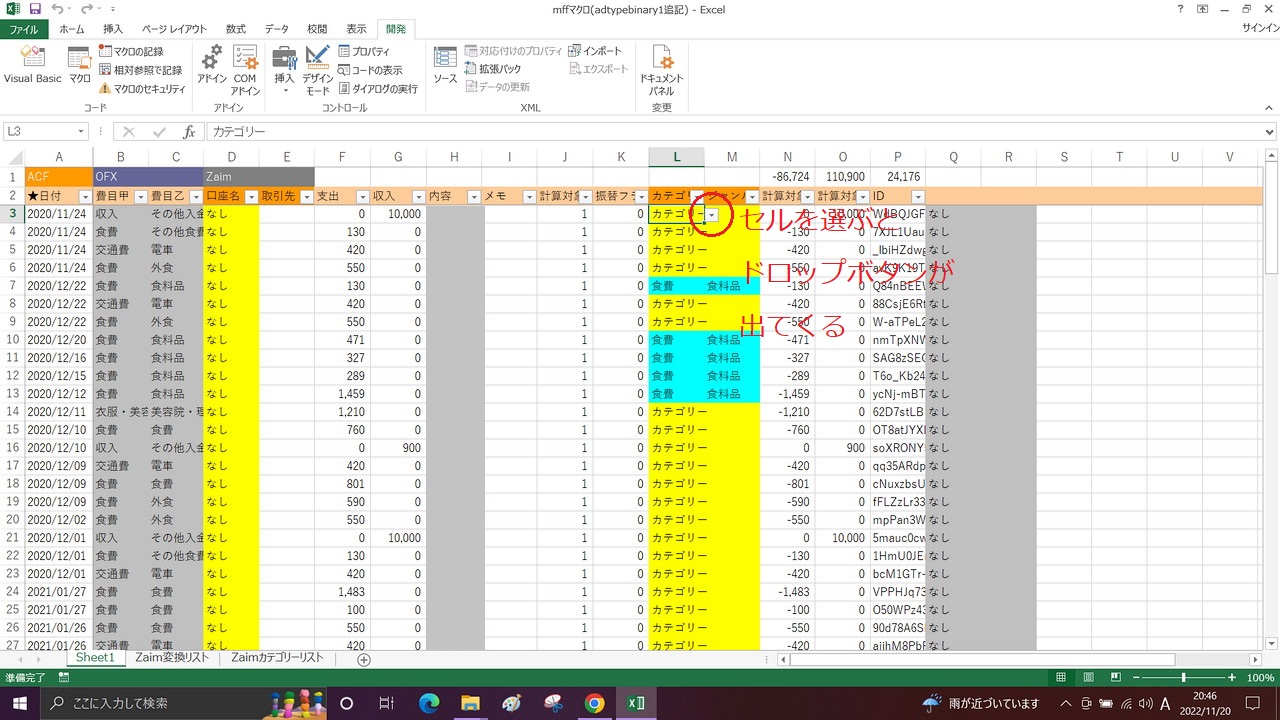Viewport: 1280px width, 720px height.
Task: Select row 10 header
Action: point(12,340)
